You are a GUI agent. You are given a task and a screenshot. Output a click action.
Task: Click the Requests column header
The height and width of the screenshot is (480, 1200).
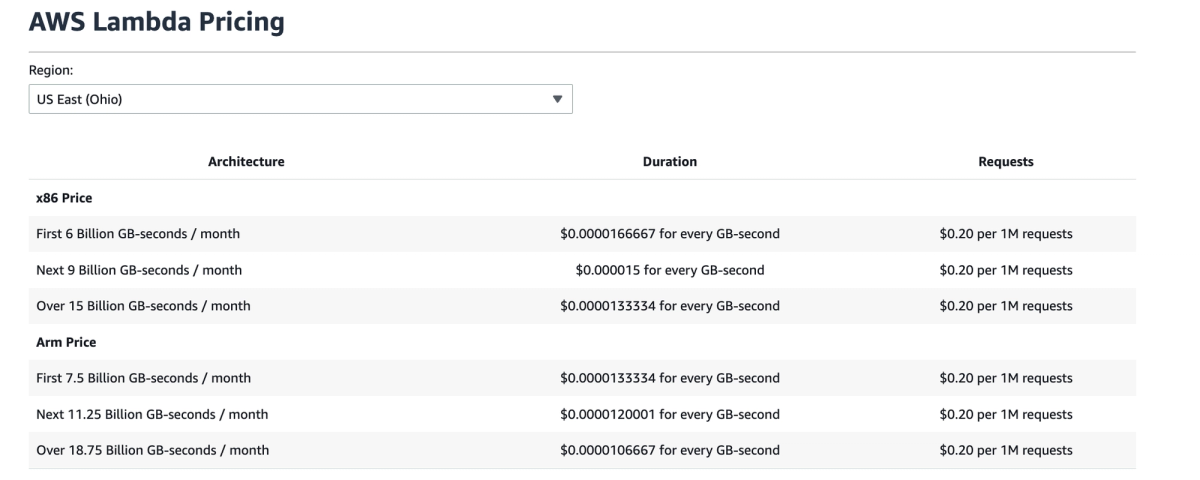pos(1006,161)
